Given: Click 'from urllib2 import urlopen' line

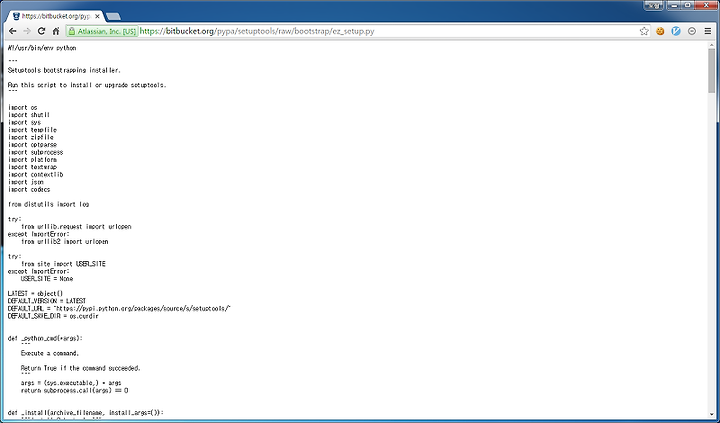Looking at the screenshot, I should coord(65,241).
